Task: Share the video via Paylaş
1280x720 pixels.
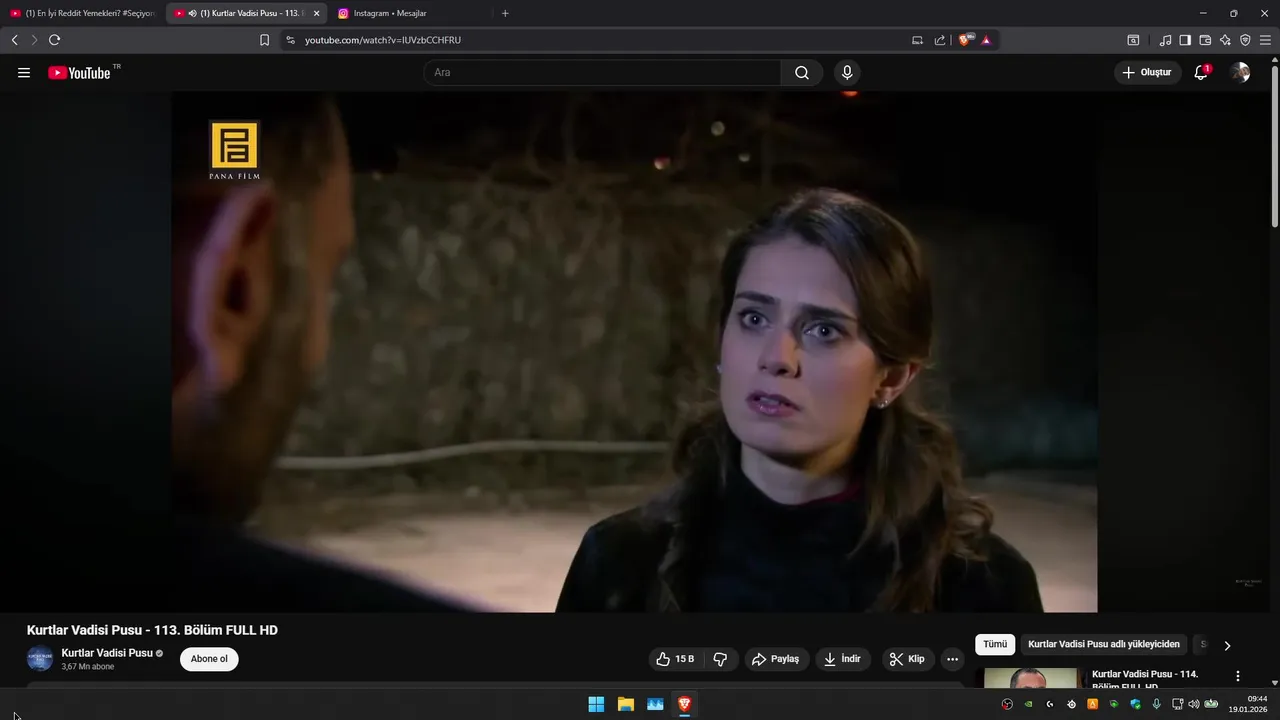Action: 776,659
